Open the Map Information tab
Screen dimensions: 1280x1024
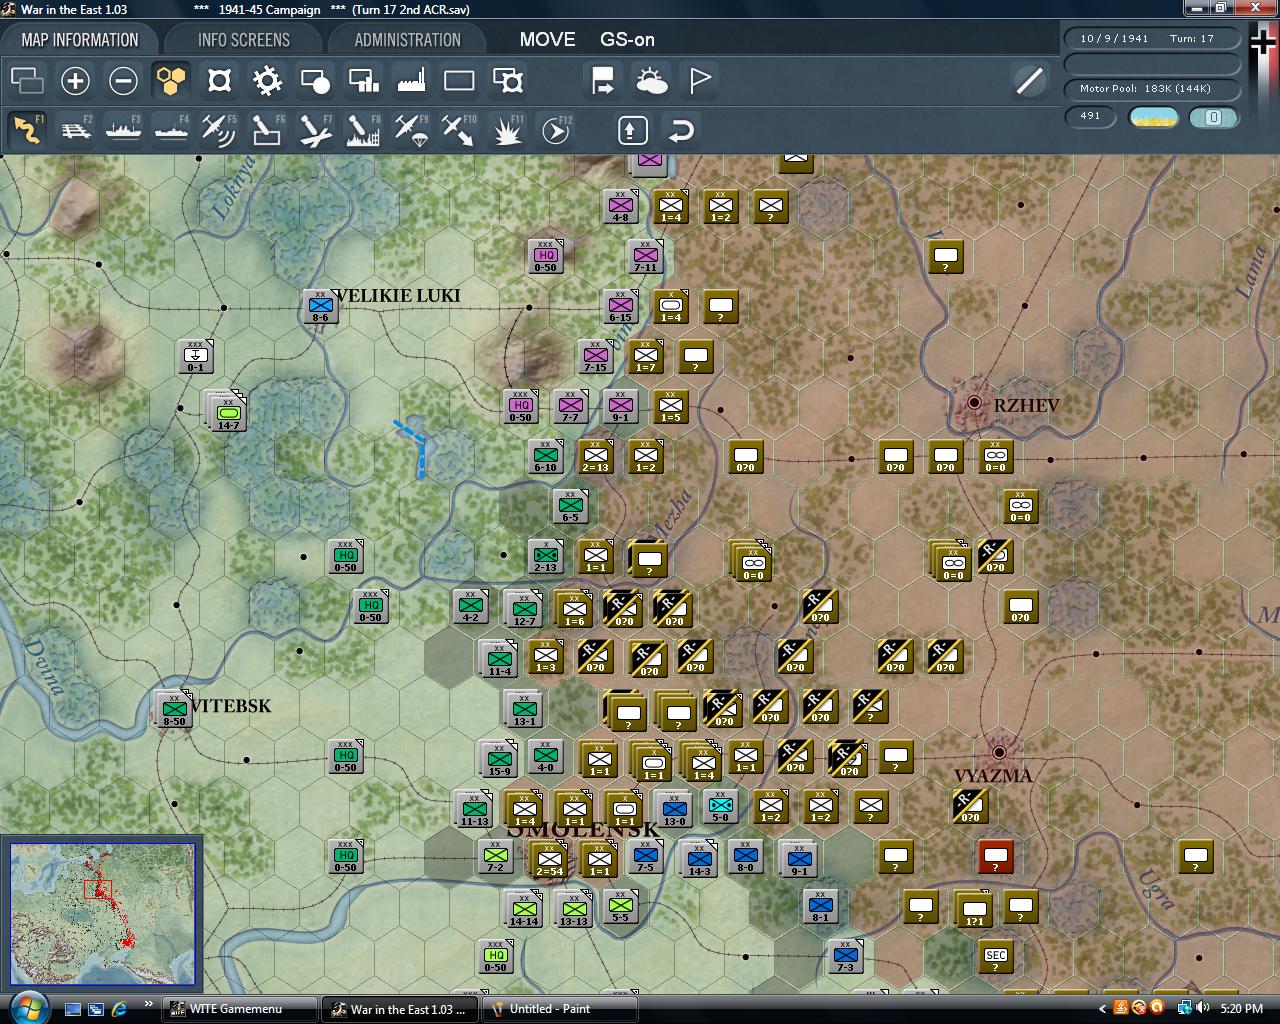(x=80, y=40)
